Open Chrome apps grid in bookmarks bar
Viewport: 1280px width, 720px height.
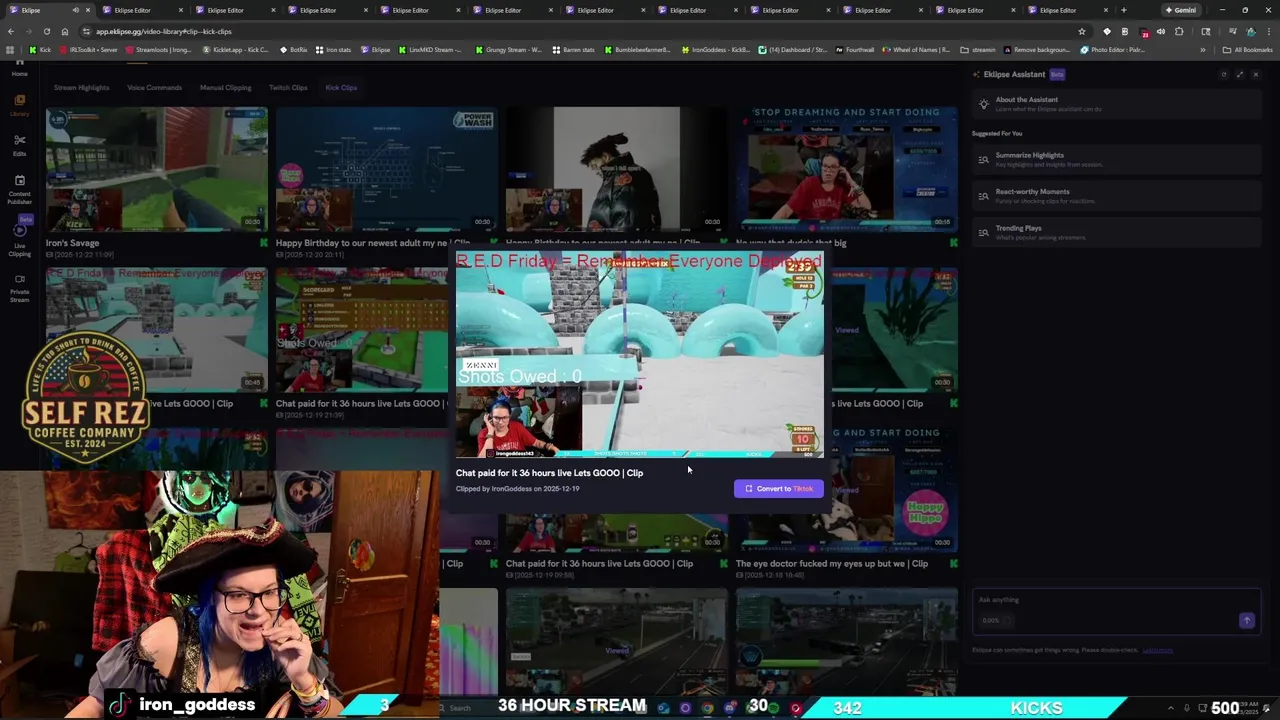tap(10, 49)
